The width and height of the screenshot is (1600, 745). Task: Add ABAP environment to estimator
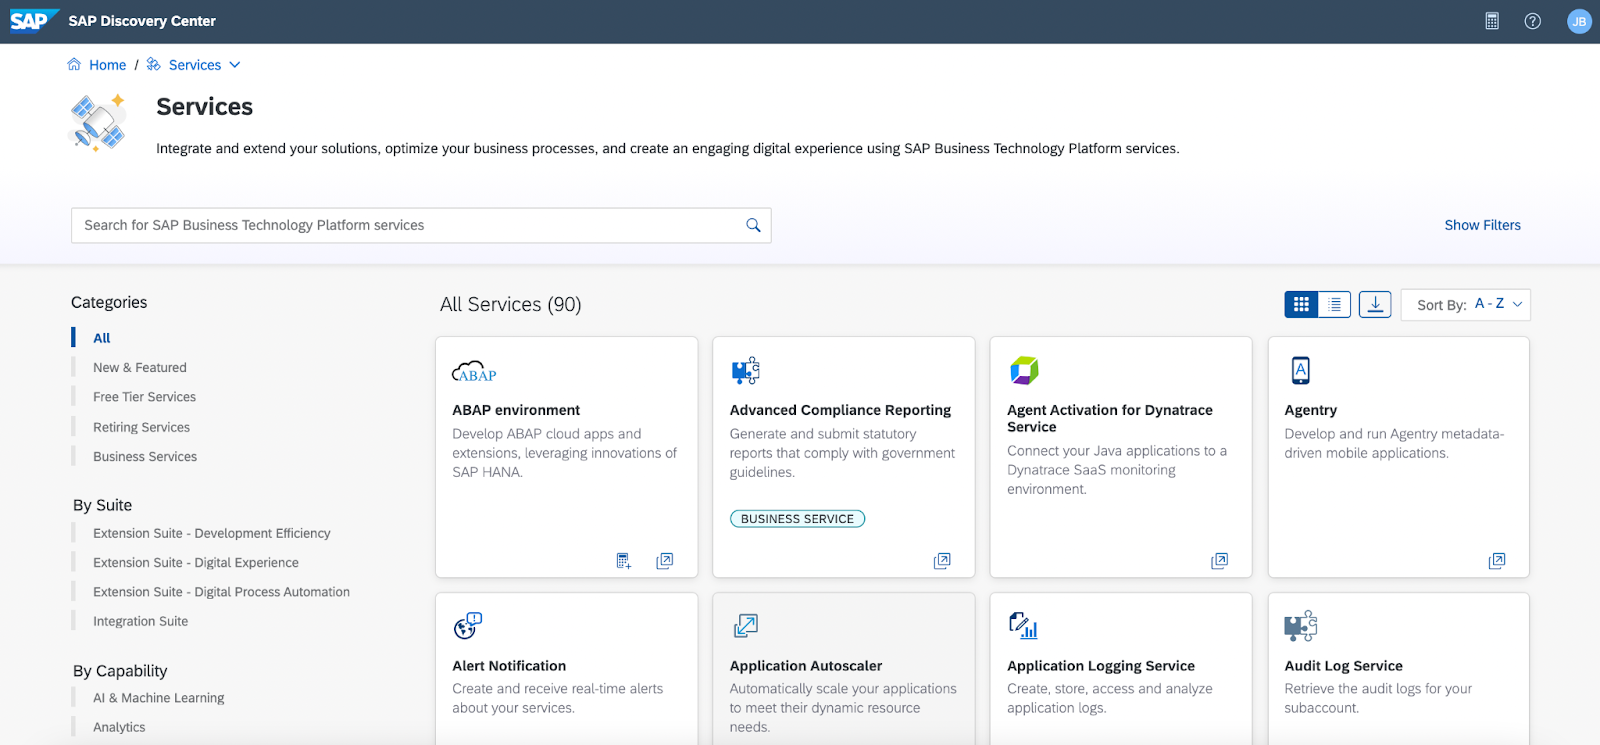click(624, 561)
